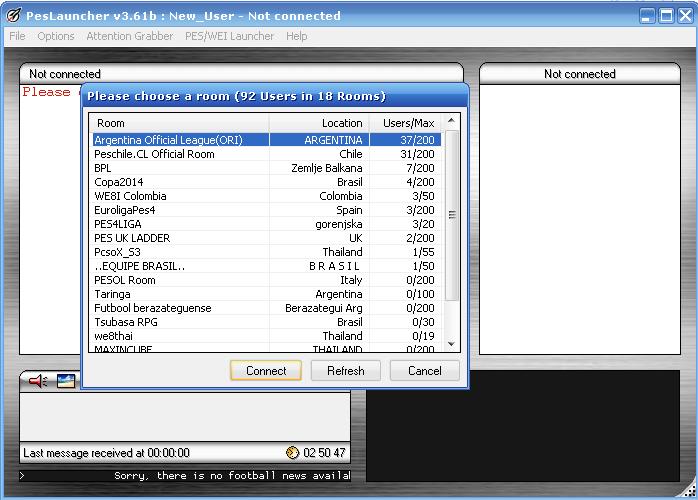Click the PesLauncher app icon in title bar

13,16
